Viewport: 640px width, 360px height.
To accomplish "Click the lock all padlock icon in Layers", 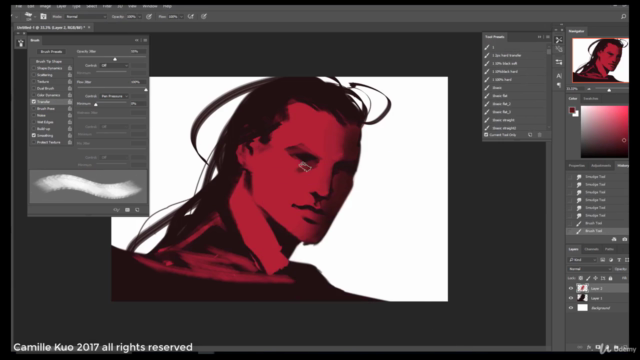I will [610, 278].
